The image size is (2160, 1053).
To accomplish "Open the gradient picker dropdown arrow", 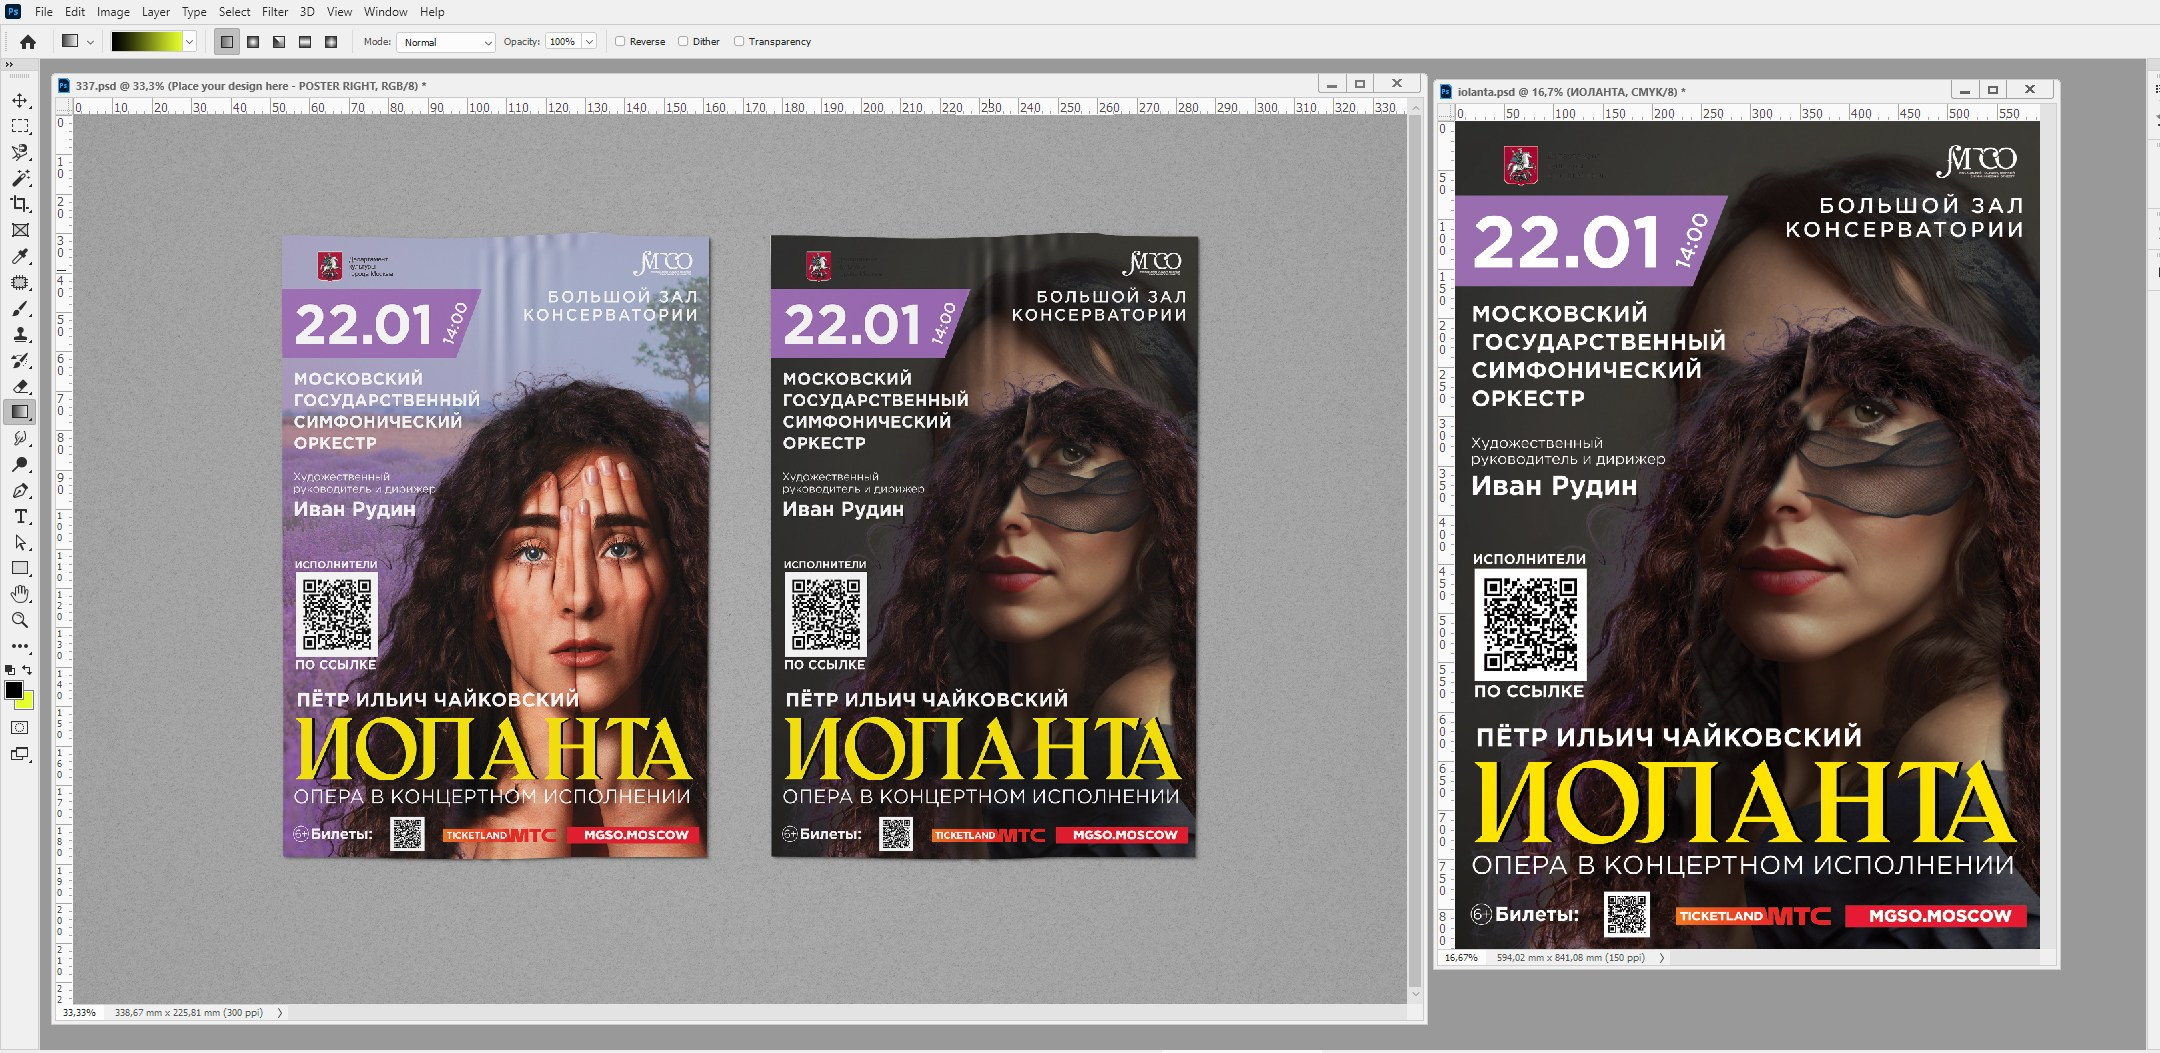I will (x=189, y=42).
